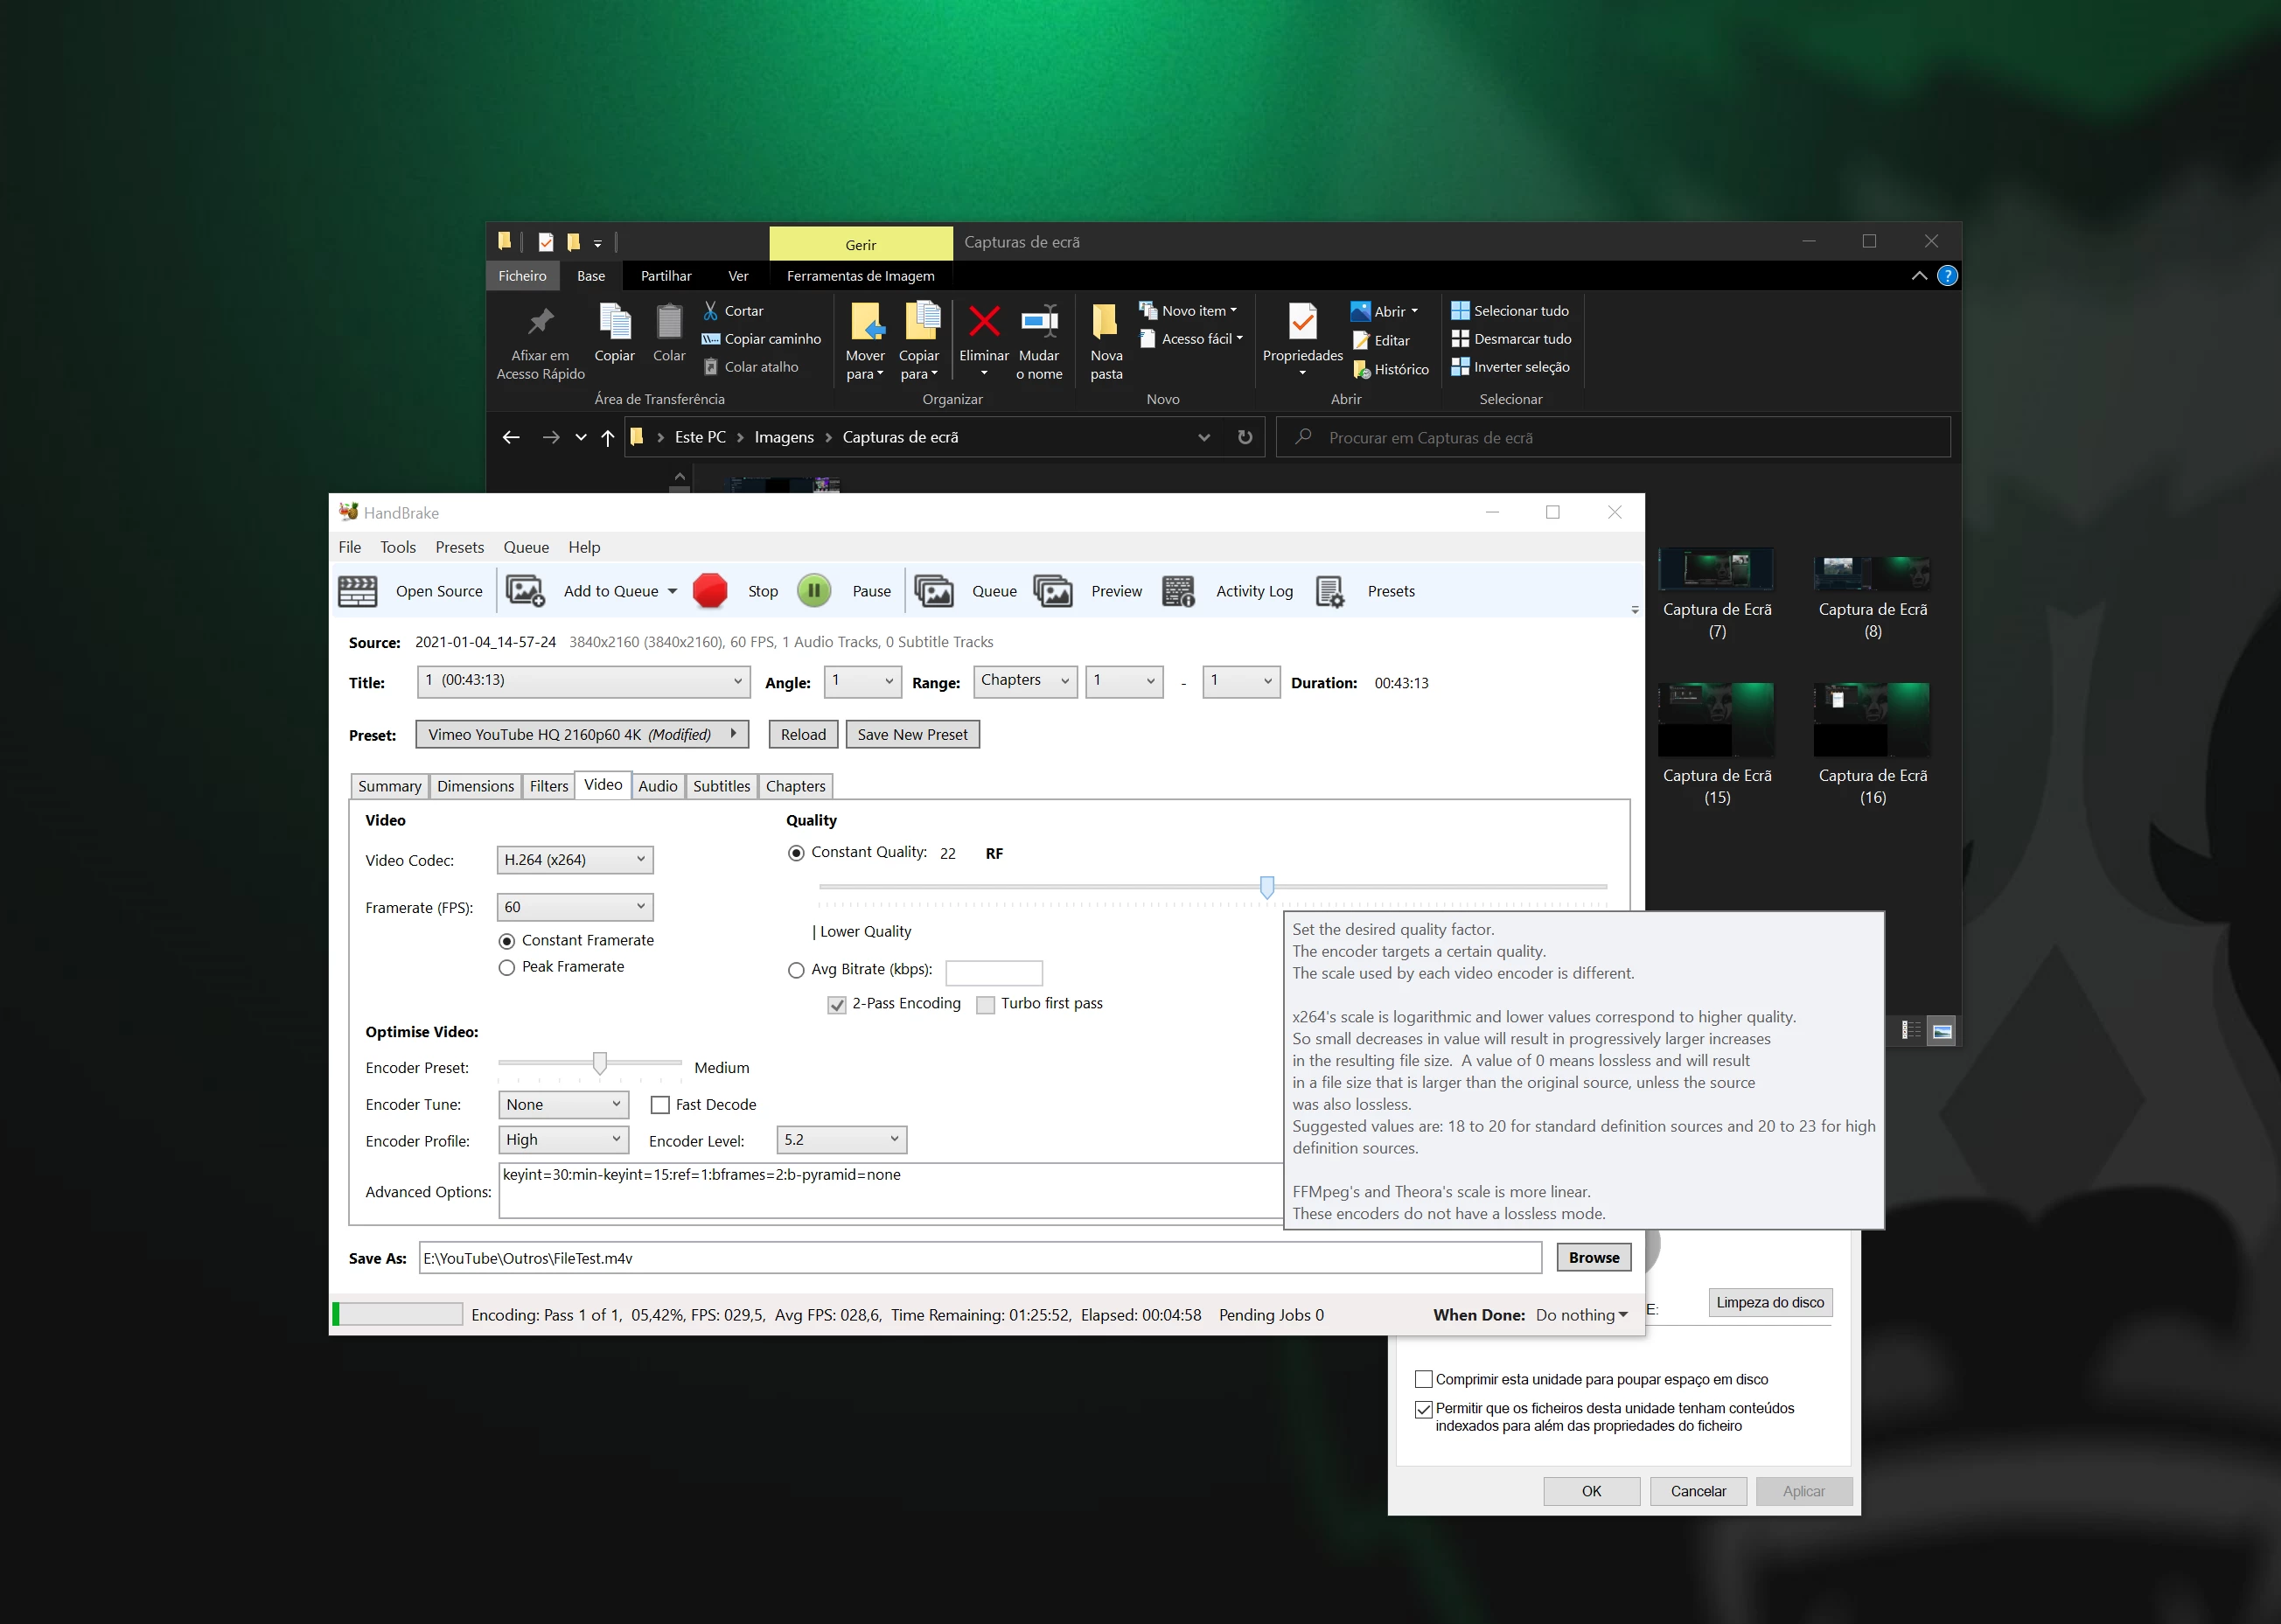Click the Constant Quality slider handle
Viewport: 2281px width, 1624px height.
point(1267,887)
